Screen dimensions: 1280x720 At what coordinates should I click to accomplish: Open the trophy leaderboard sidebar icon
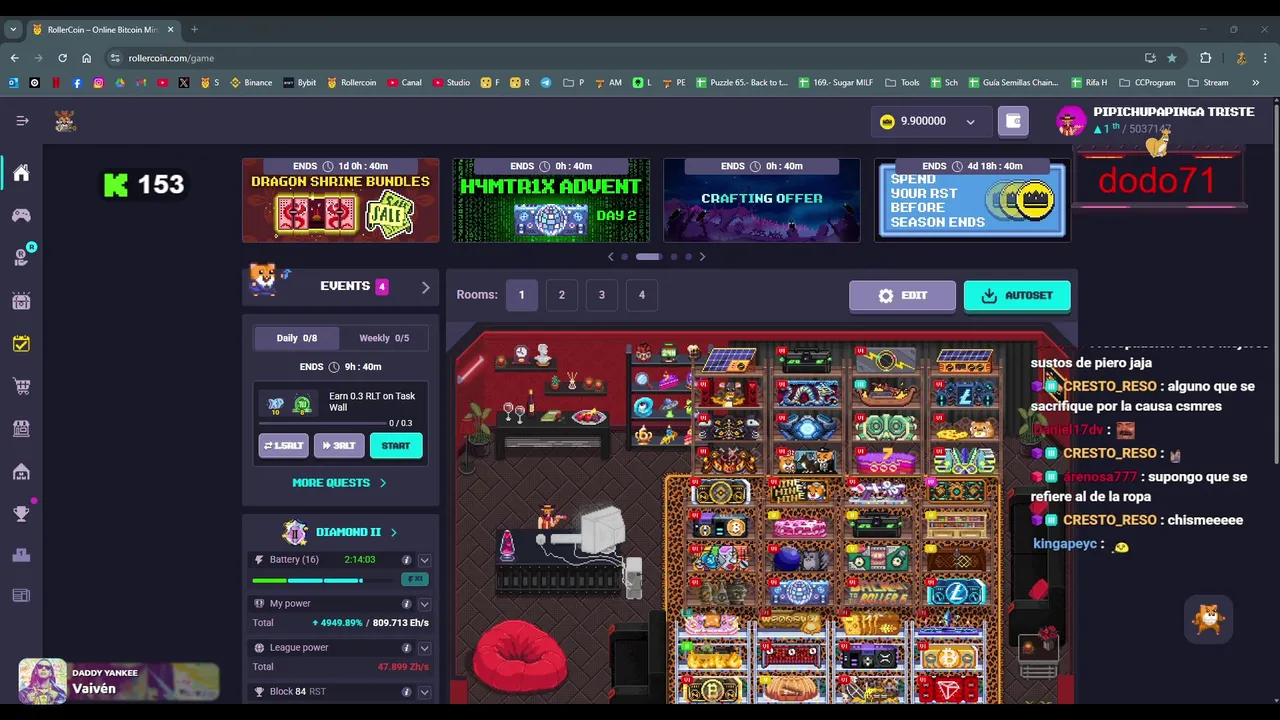click(21, 513)
